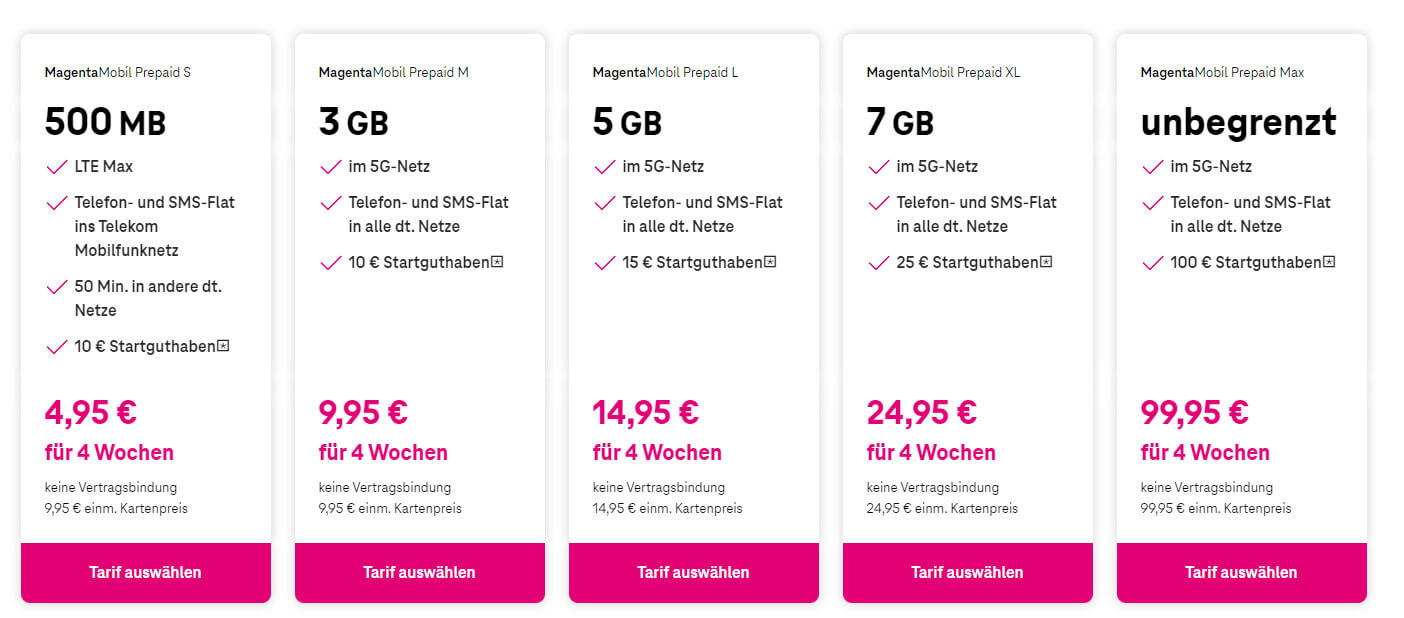Click the 3 GB data volume heading
Screen dimensions: 1404x618
click(353, 122)
